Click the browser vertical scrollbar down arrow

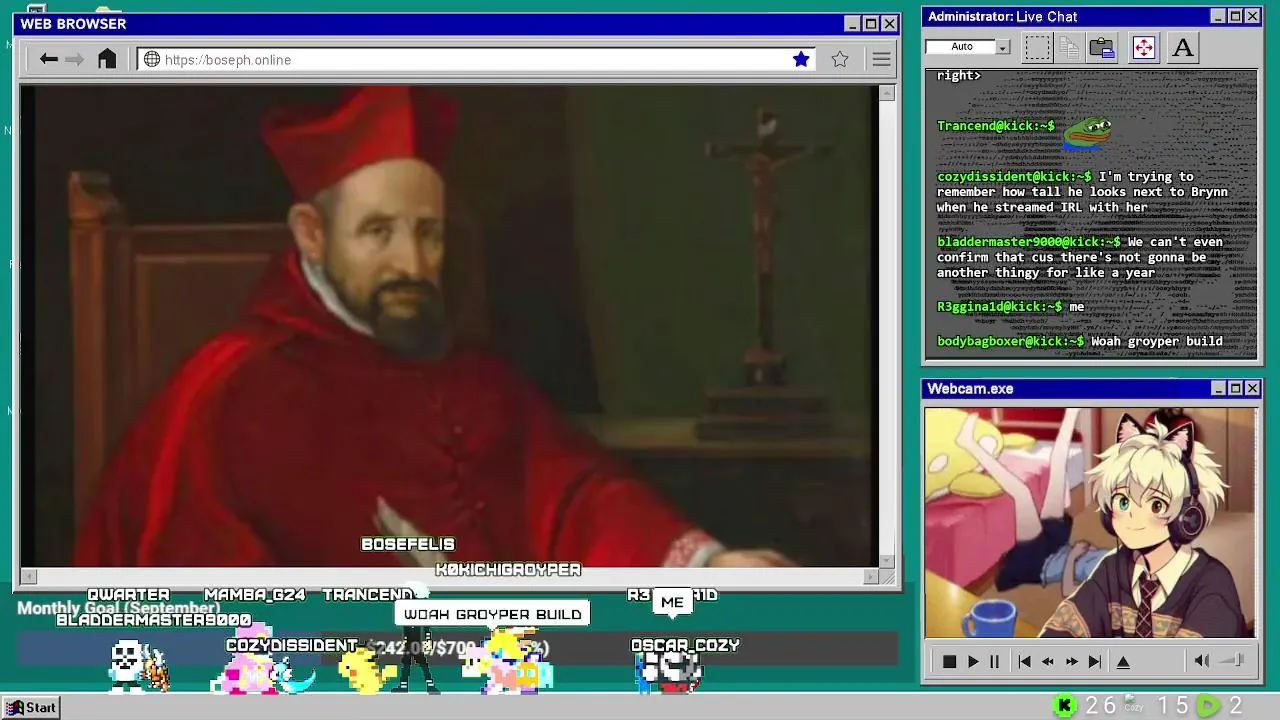point(887,561)
